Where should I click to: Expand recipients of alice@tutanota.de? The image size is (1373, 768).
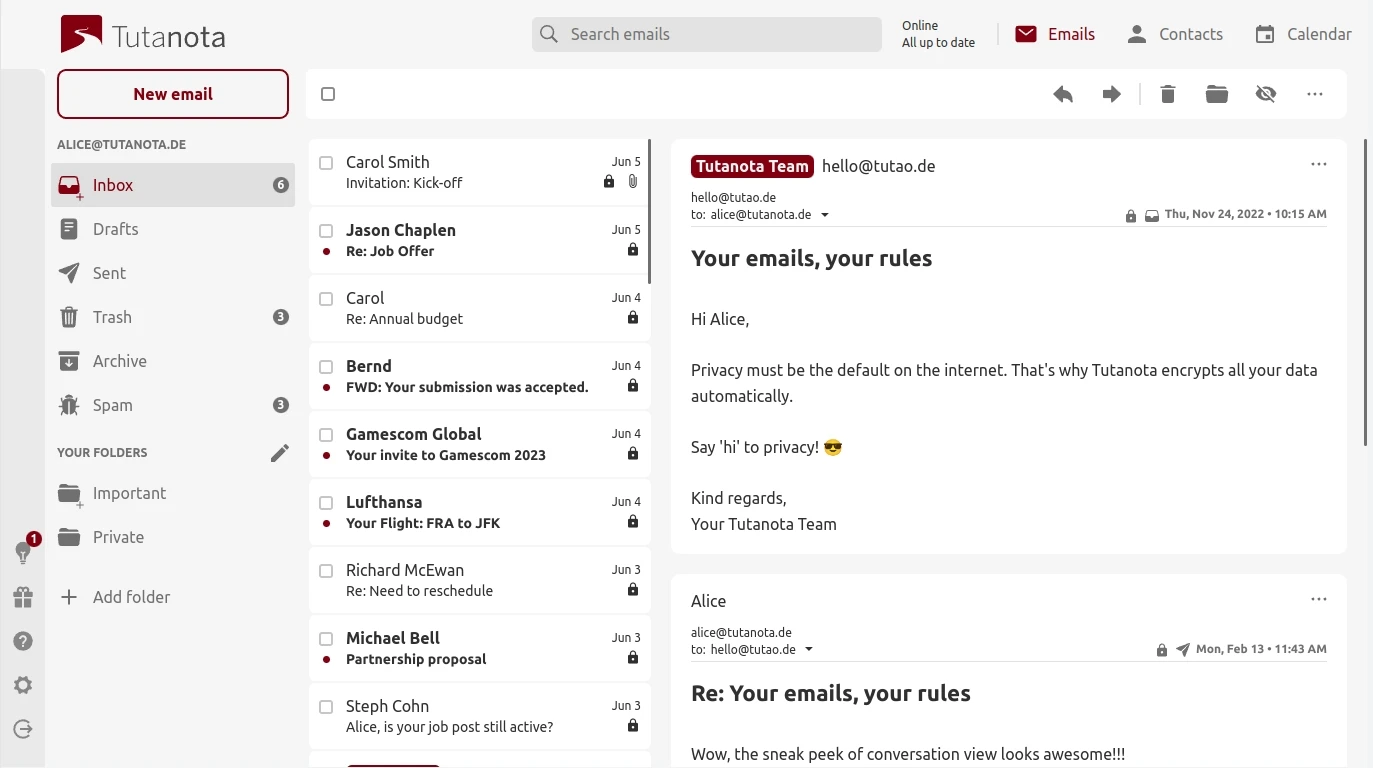pos(825,215)
